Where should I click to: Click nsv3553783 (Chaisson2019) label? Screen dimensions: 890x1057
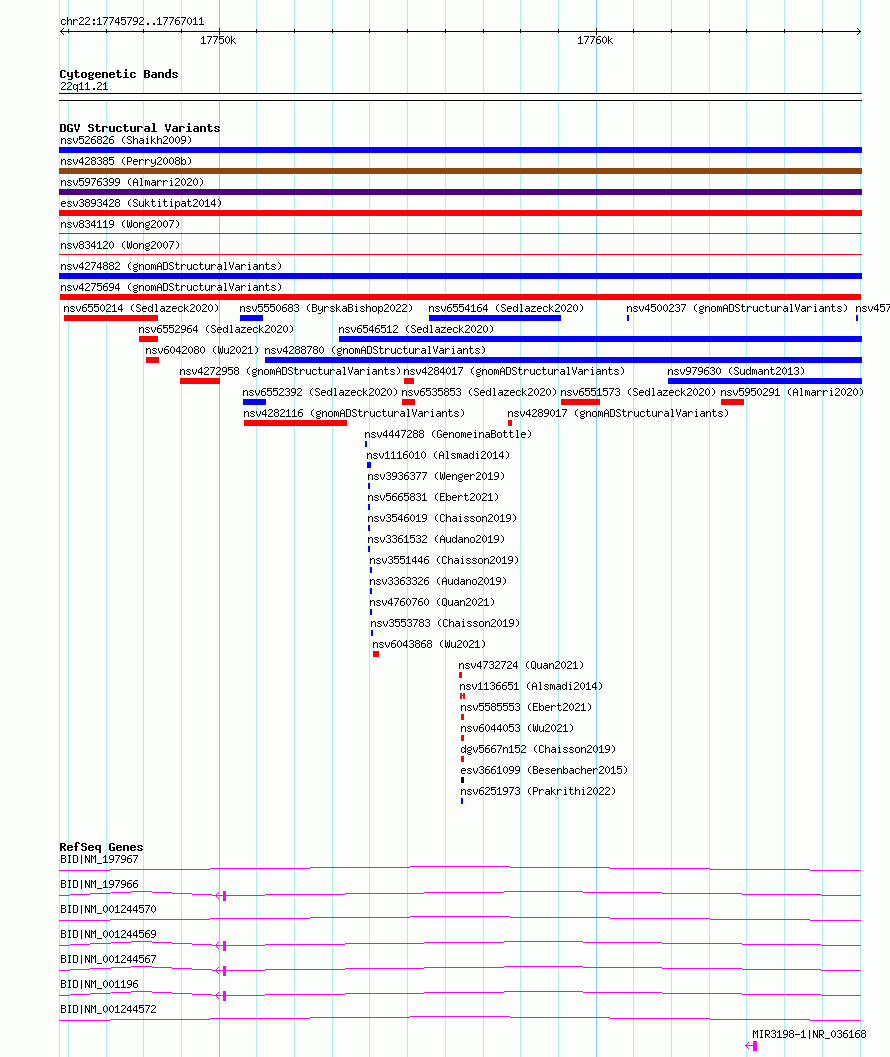click(x=446, y=623)
